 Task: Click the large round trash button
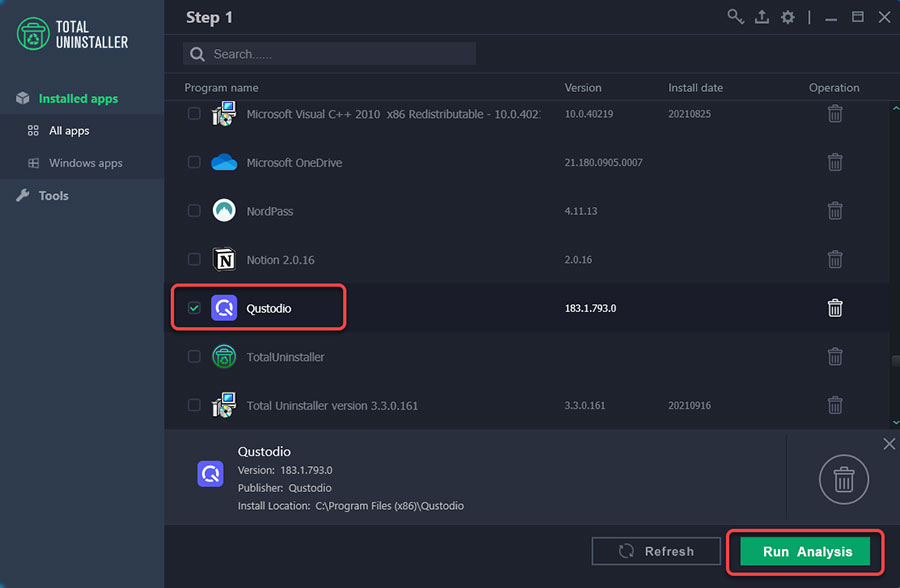tap(843, 479)
